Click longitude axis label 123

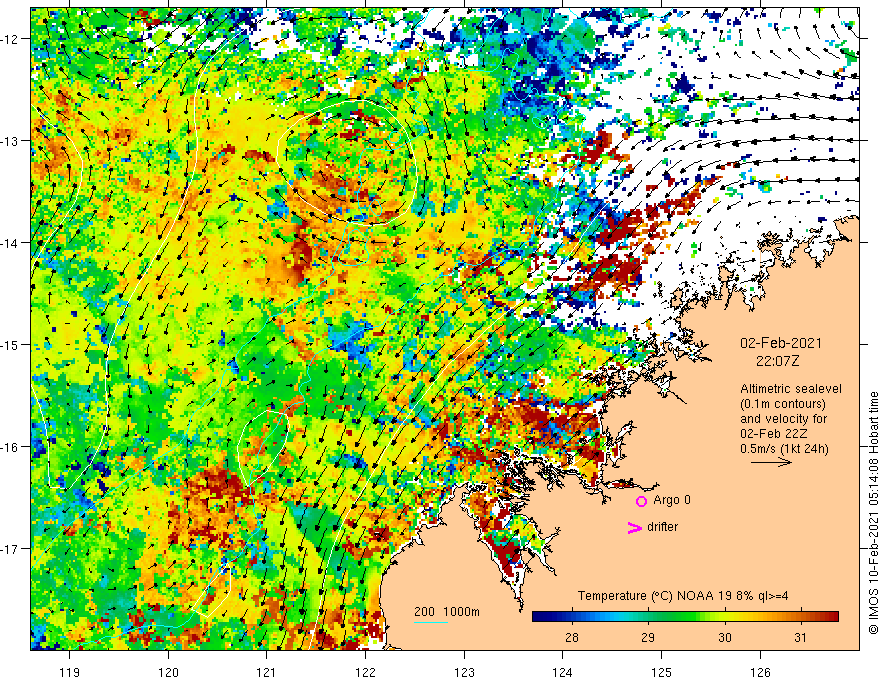[464, 672]
